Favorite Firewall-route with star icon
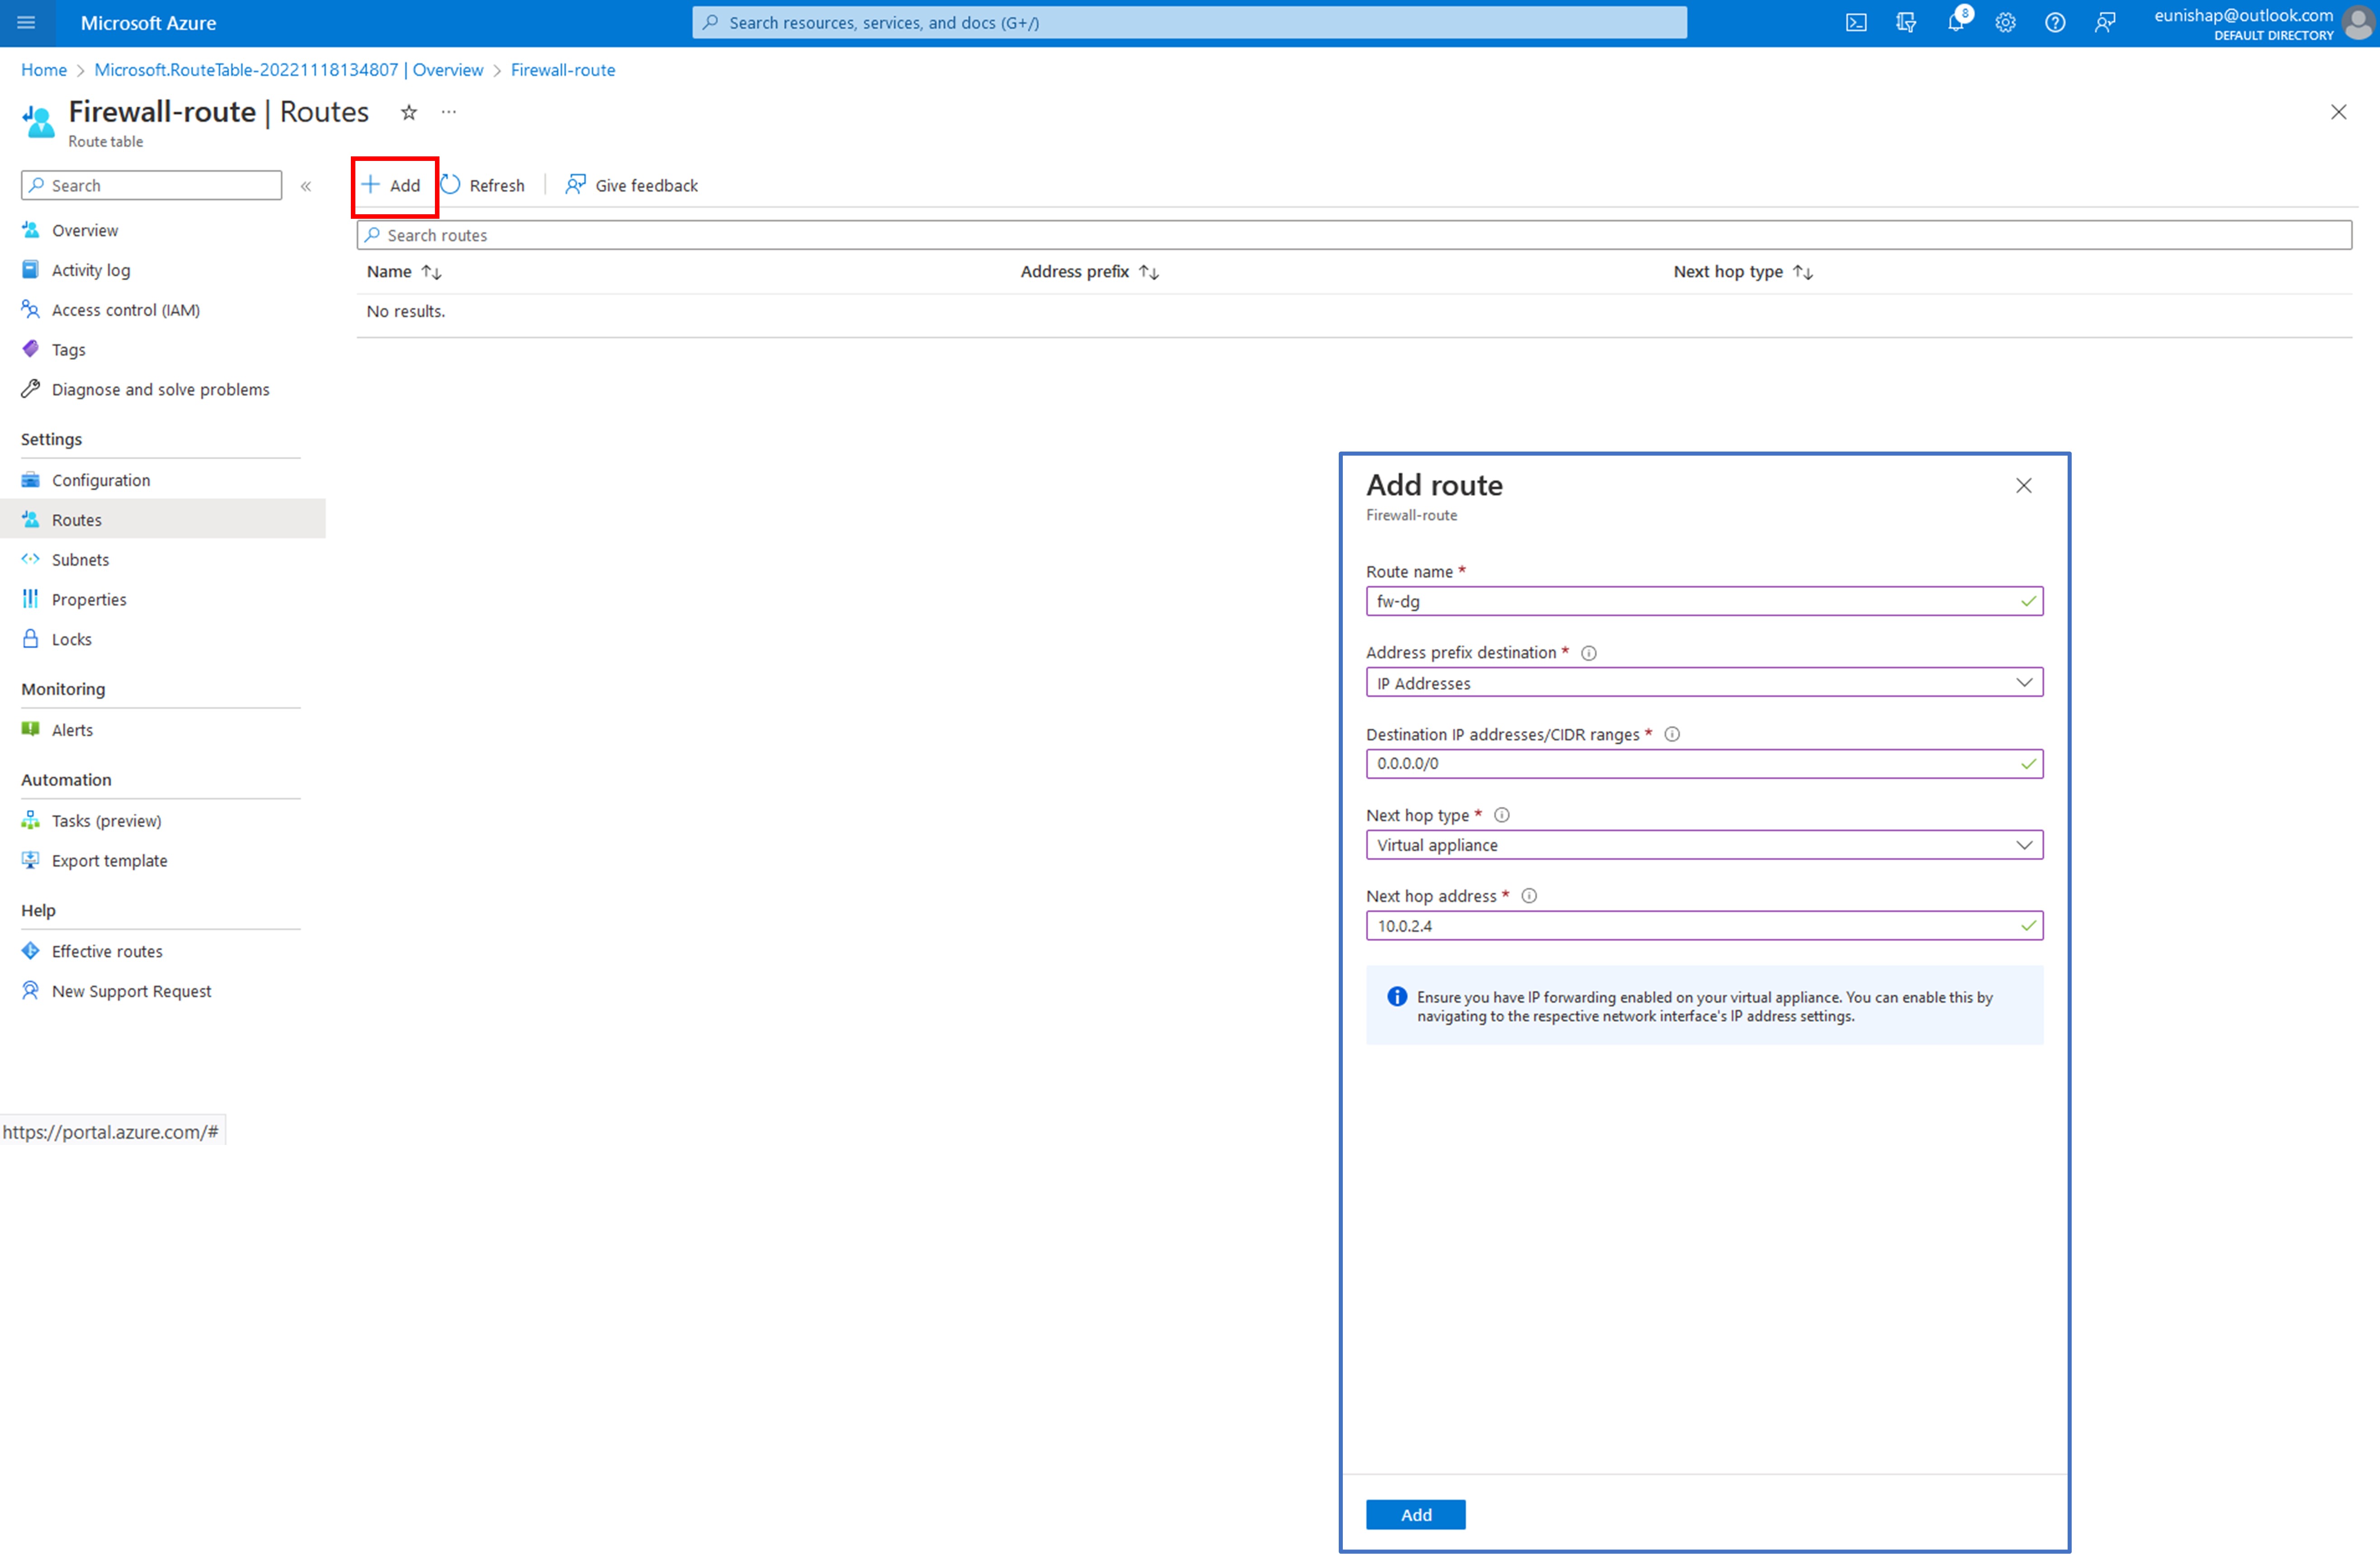2380x1554 pixels. point(408,113)
